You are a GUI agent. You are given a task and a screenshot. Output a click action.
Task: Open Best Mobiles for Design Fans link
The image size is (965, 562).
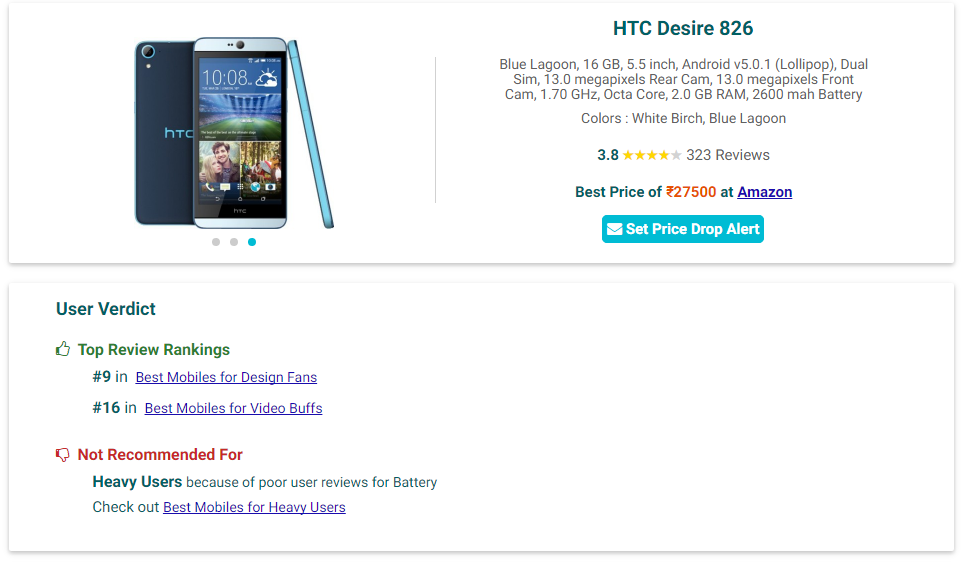point(226,377)
